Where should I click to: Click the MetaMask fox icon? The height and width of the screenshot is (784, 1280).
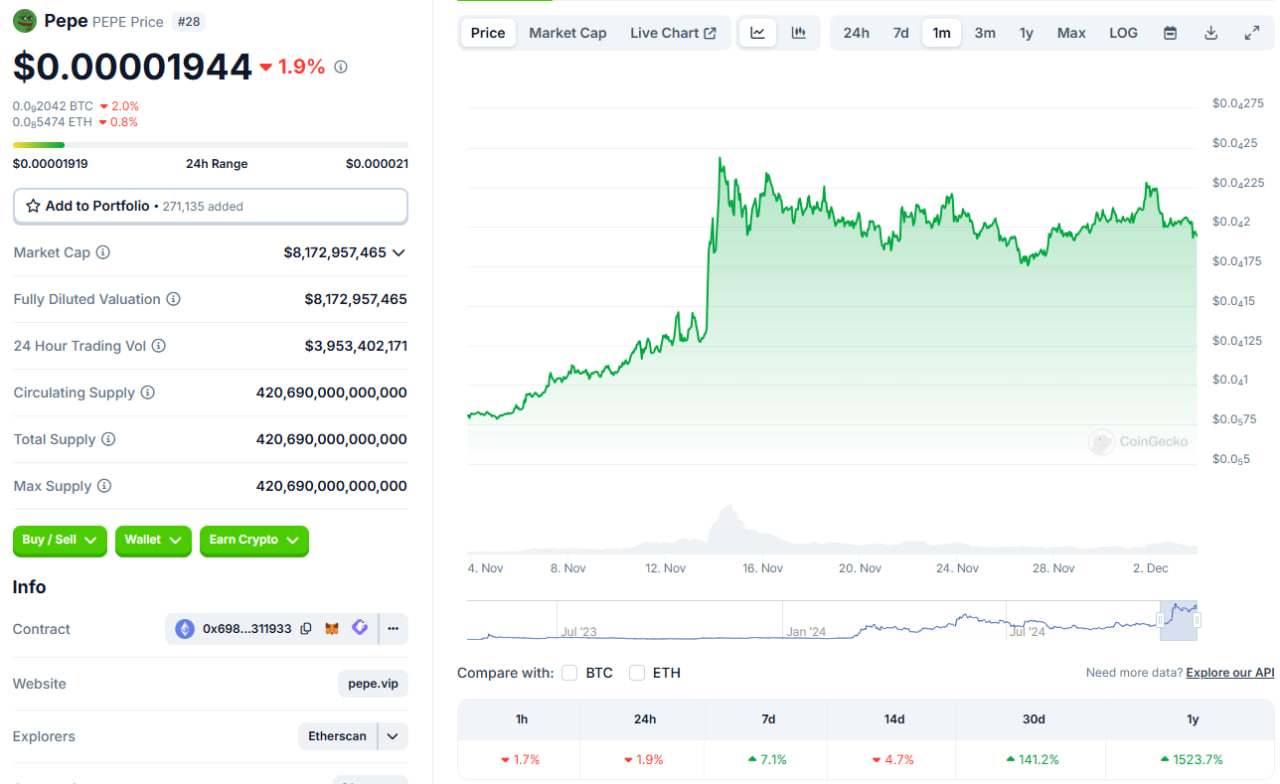pos(332,629)
